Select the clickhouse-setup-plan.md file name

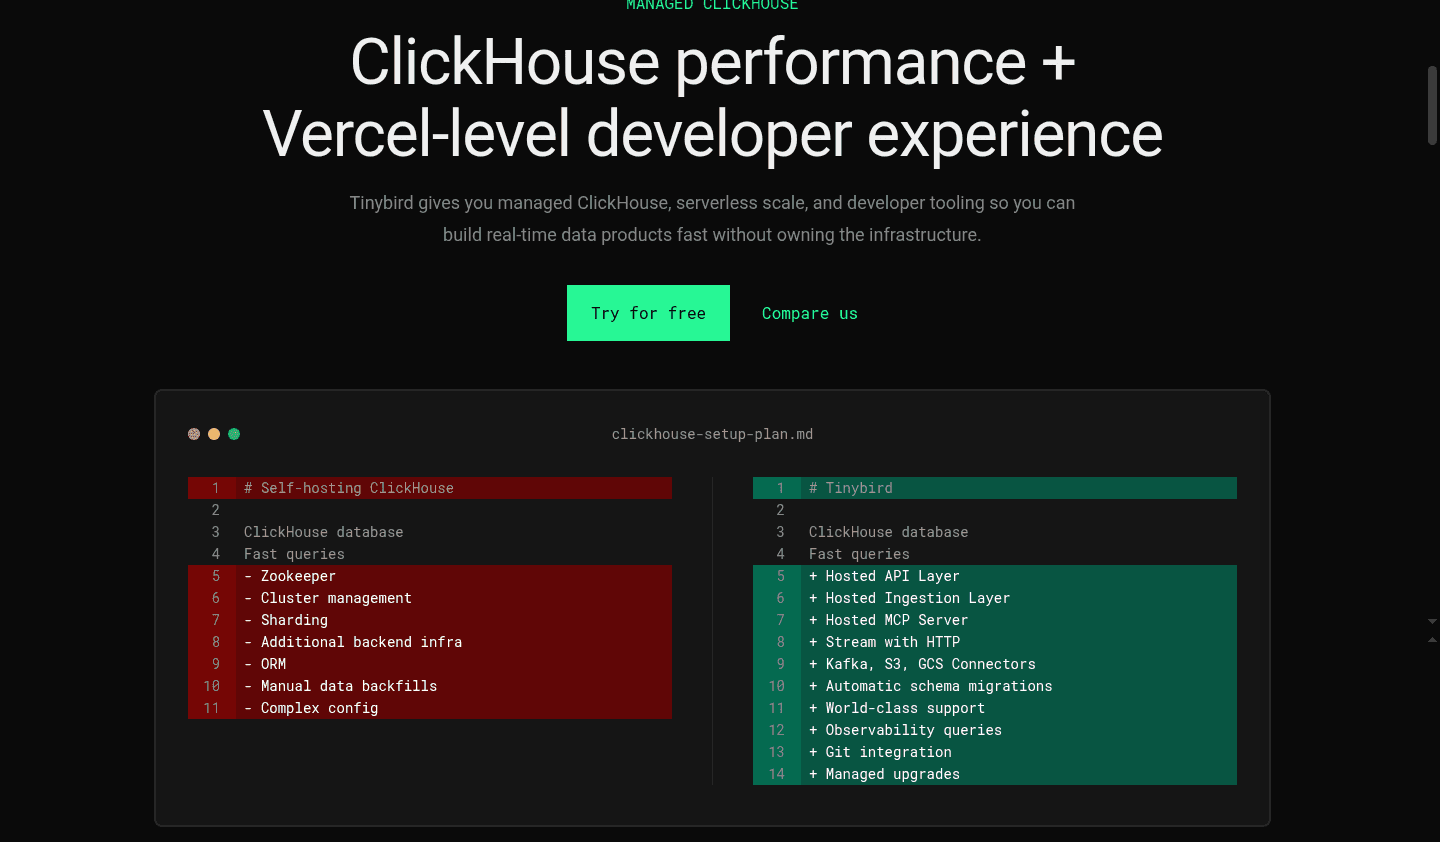click(712, 434)
